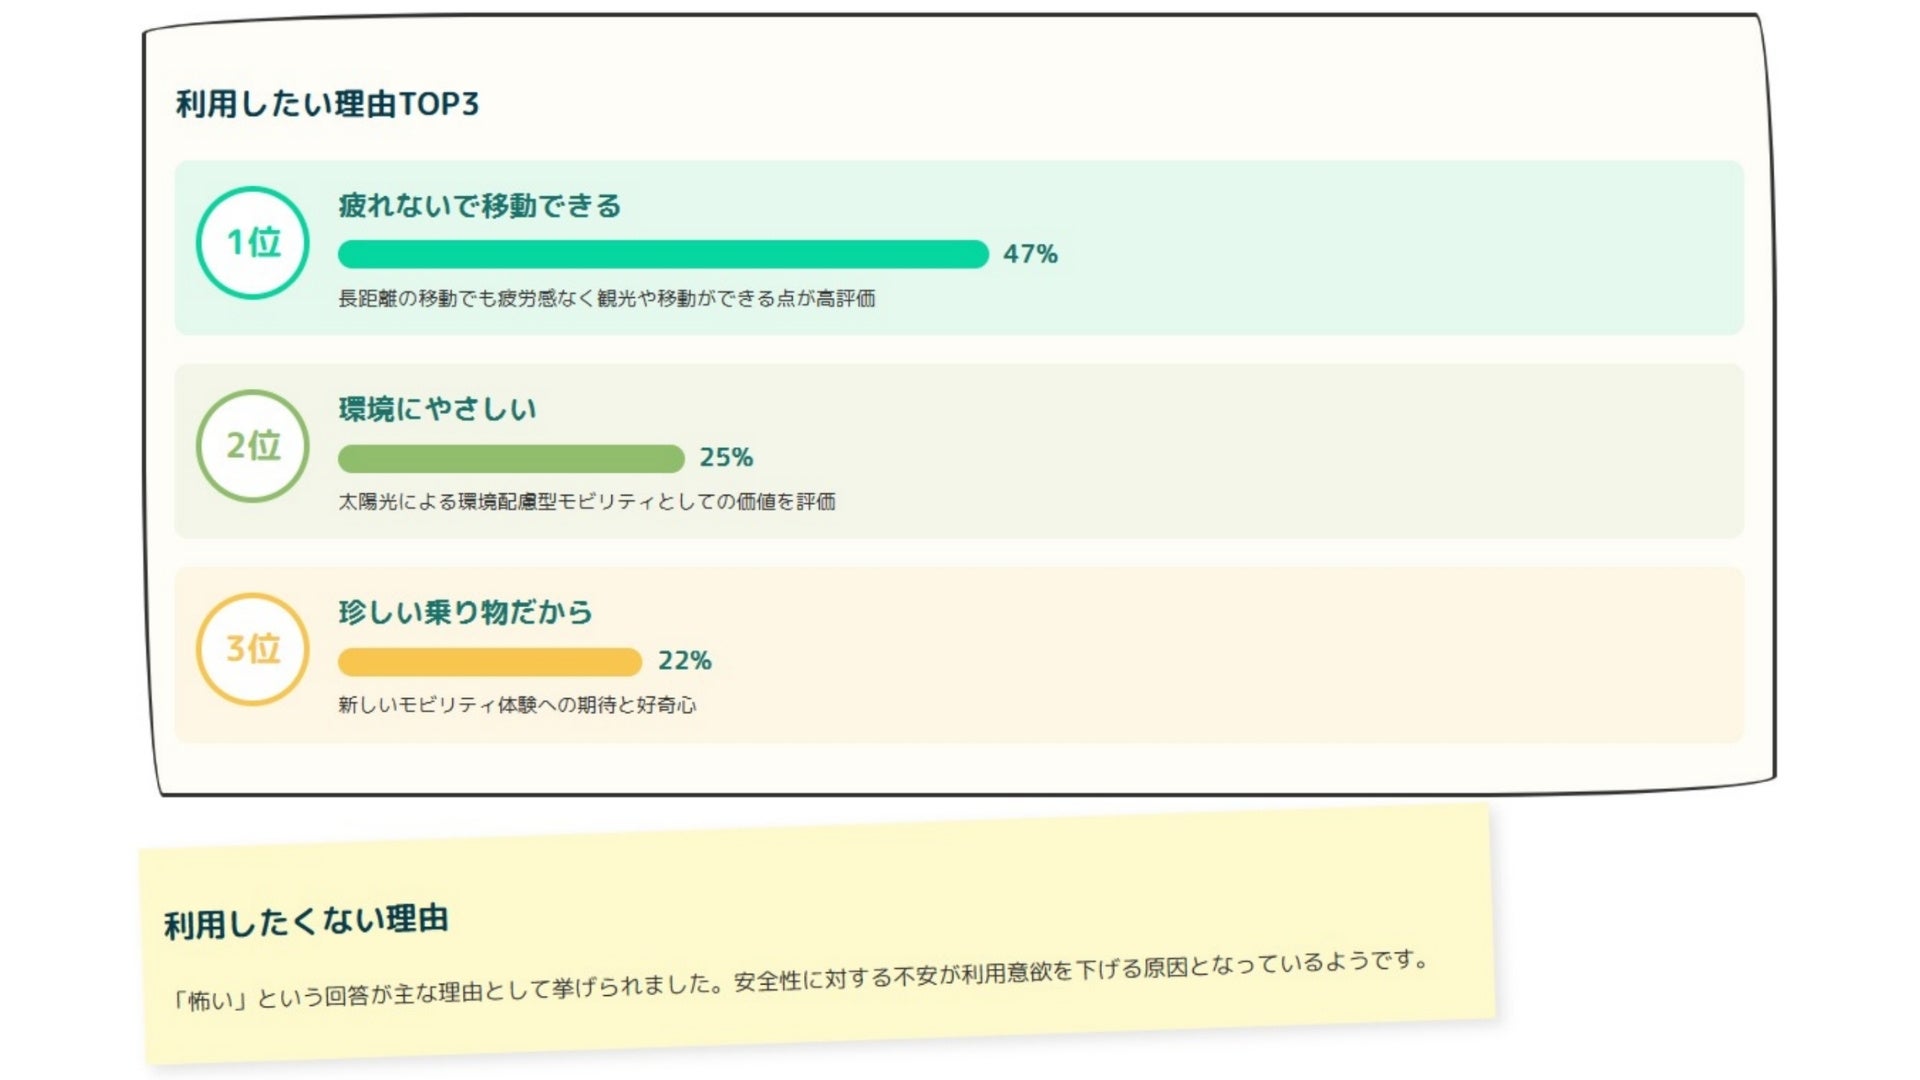
Task: Click the green 25% progress bar
Action: (511, 458)
